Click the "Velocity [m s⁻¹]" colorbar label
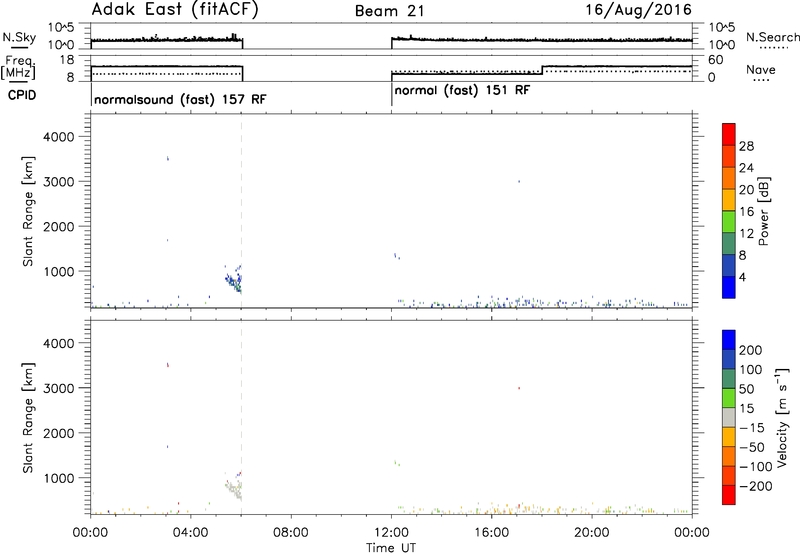The image size is (800, 554). pyautogui.click(x=782, y=418)
